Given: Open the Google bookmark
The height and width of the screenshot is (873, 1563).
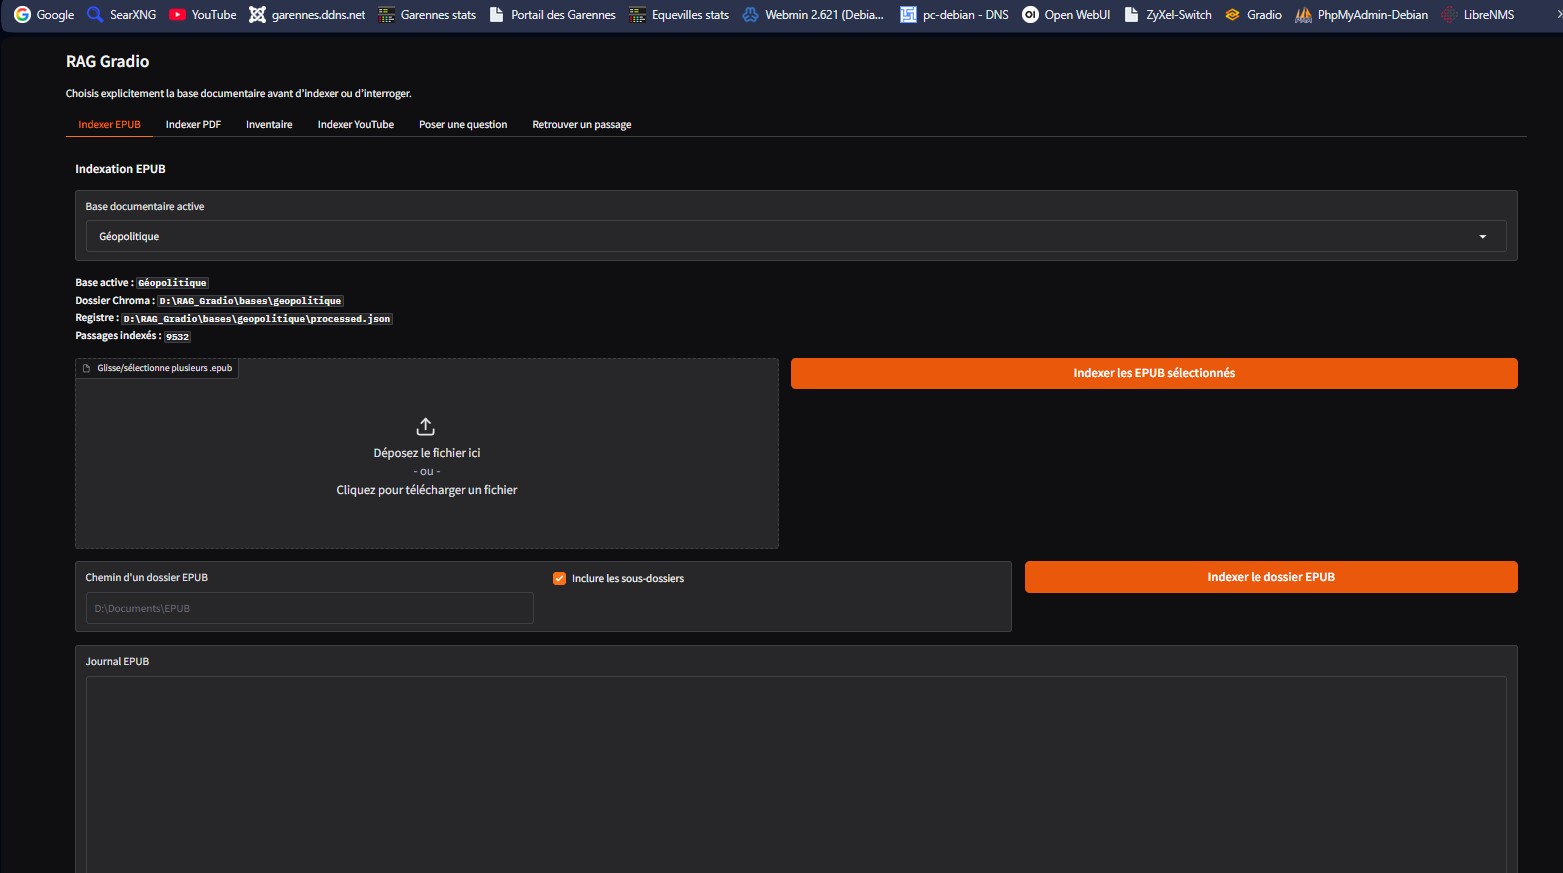Looking at the screenshot, I should tap(44, 15).
